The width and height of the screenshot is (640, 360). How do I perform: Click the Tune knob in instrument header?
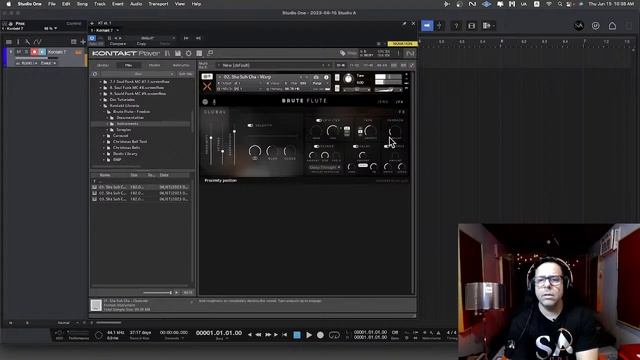tap(348, 79)
